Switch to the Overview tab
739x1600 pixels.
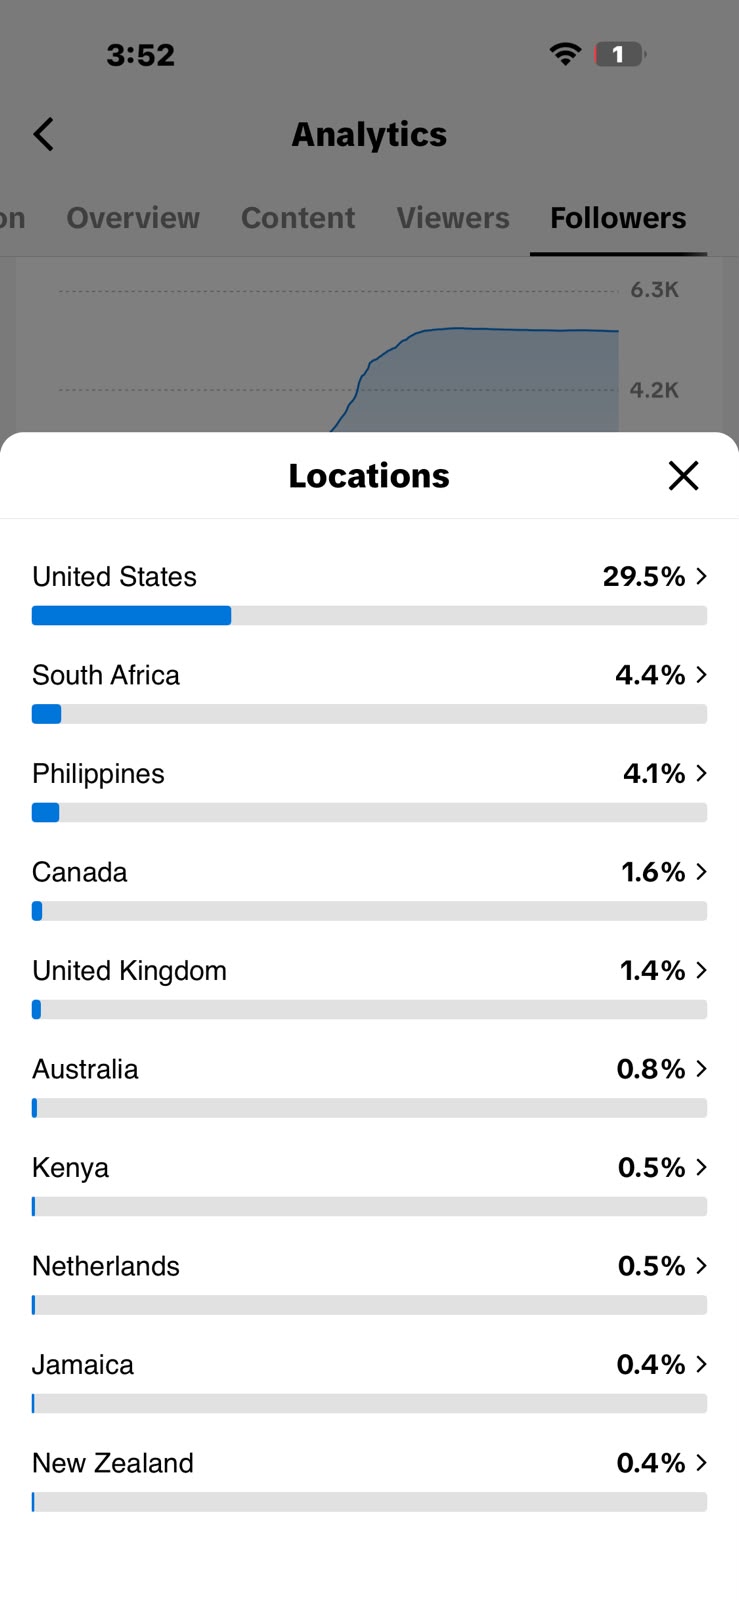(133, 218)
